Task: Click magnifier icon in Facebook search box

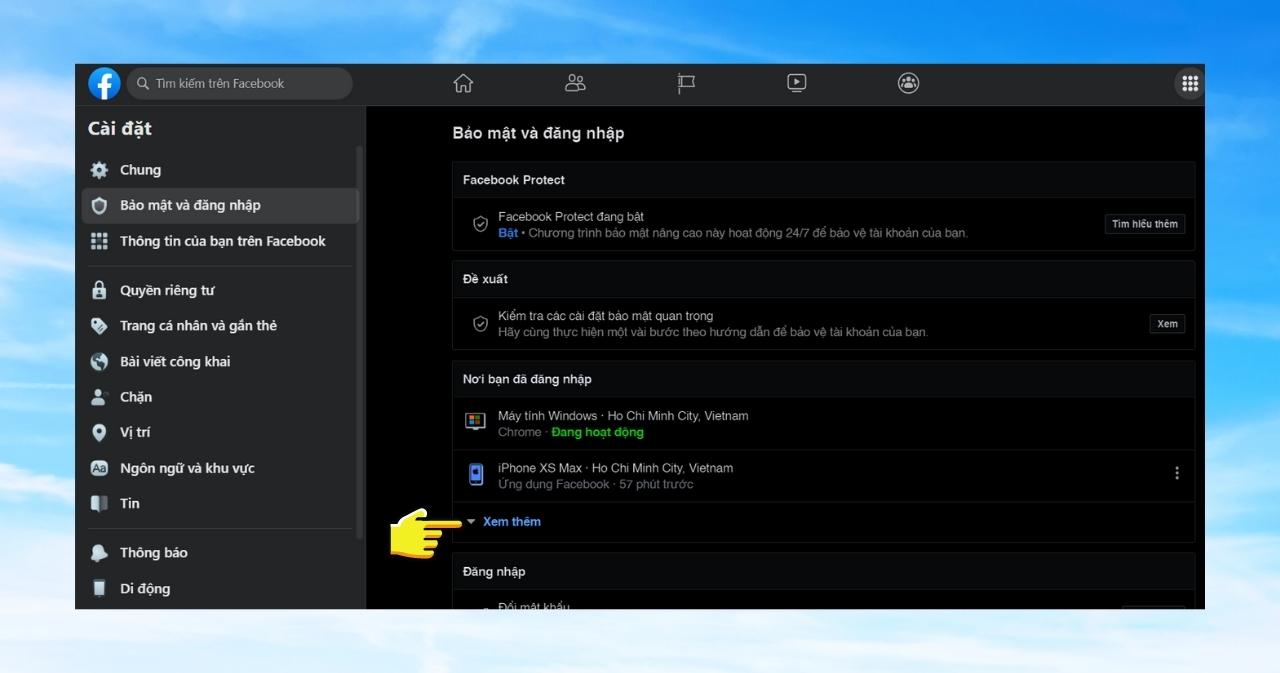Action: point(143,84)
